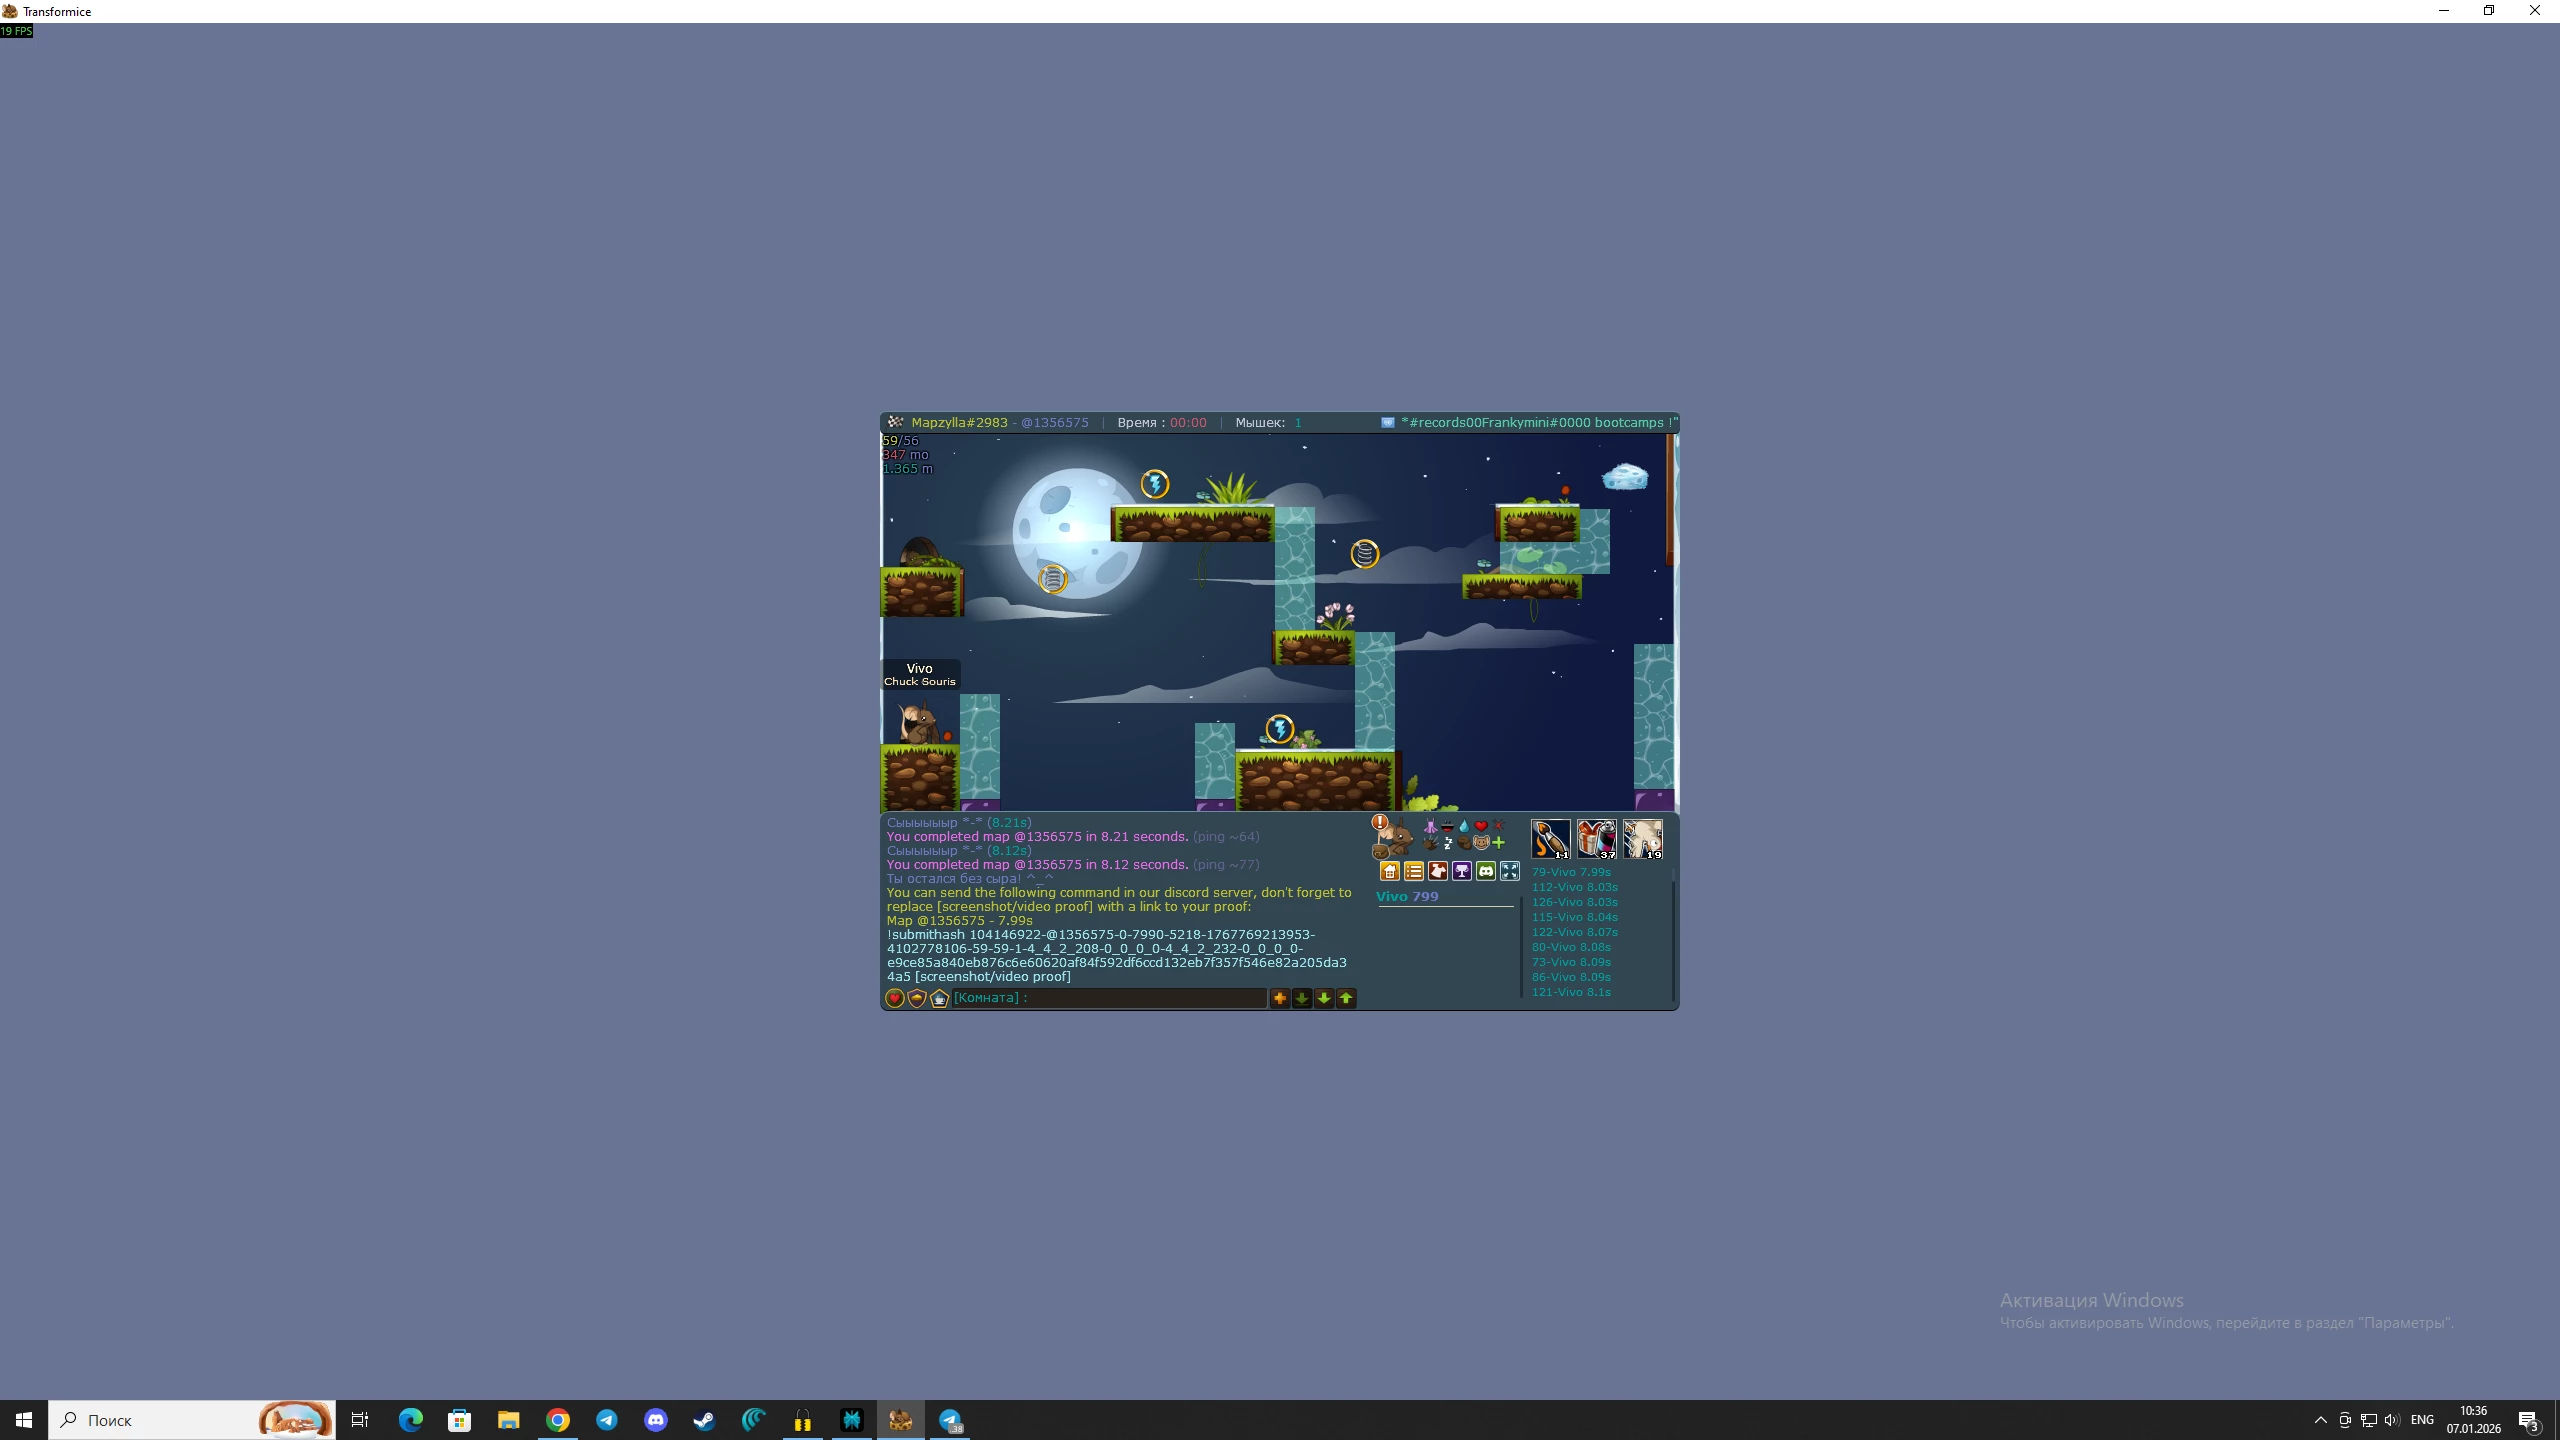Click the spring token right of water column
The width and height of the screenshot is (2560, 1440).
tap(1365, 554)
